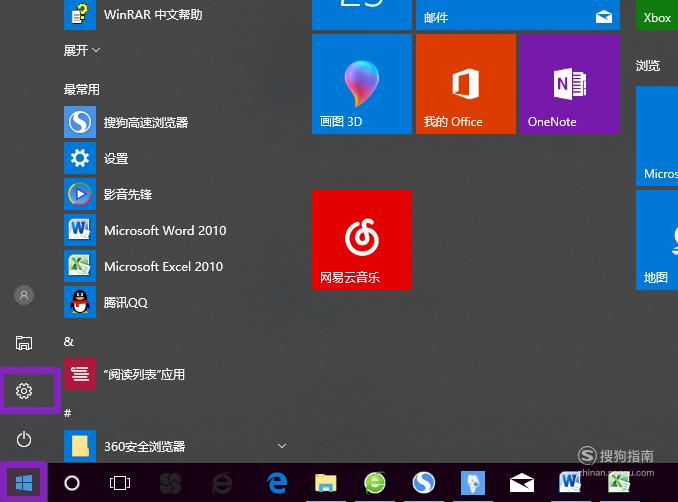Open Task View on the taskbar
The width and height of the screenshot is (678, 502).
click(x=120, y=483)
